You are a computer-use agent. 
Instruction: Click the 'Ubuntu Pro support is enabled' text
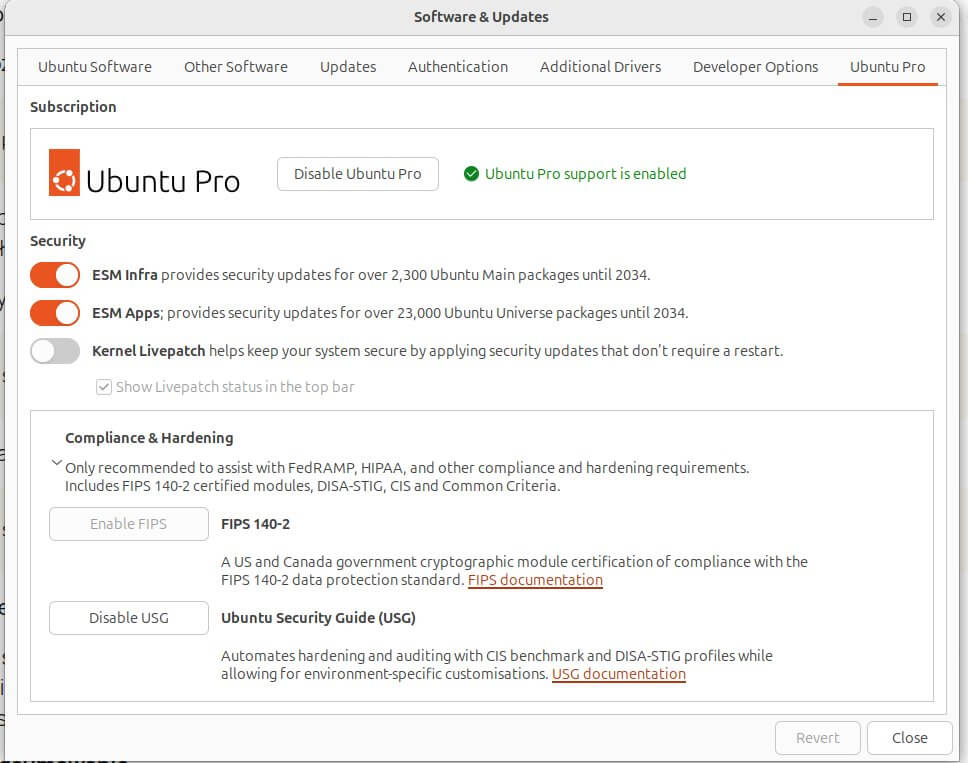[585, 174]
